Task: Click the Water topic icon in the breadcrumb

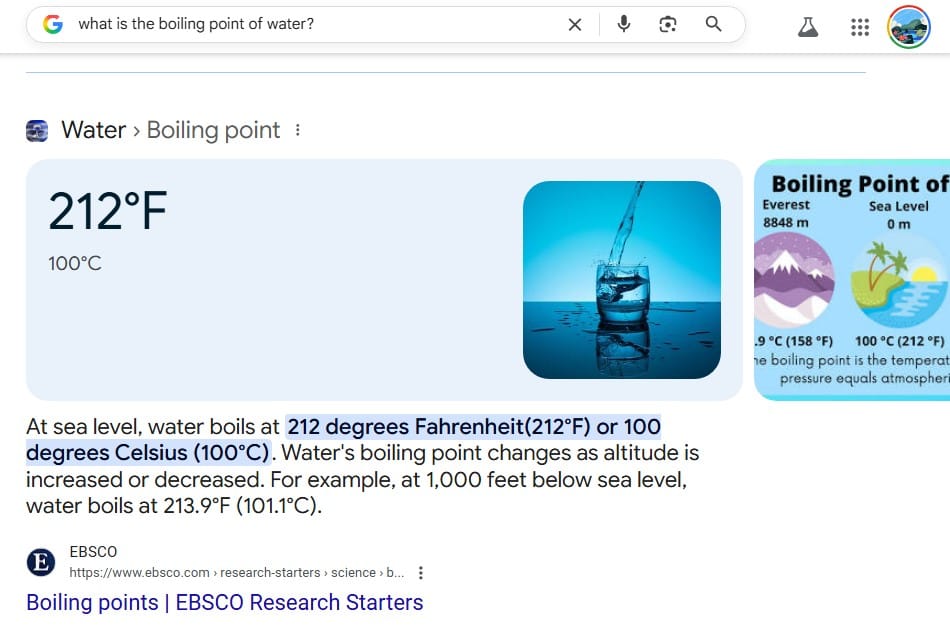Action: [x=37, y=130]
